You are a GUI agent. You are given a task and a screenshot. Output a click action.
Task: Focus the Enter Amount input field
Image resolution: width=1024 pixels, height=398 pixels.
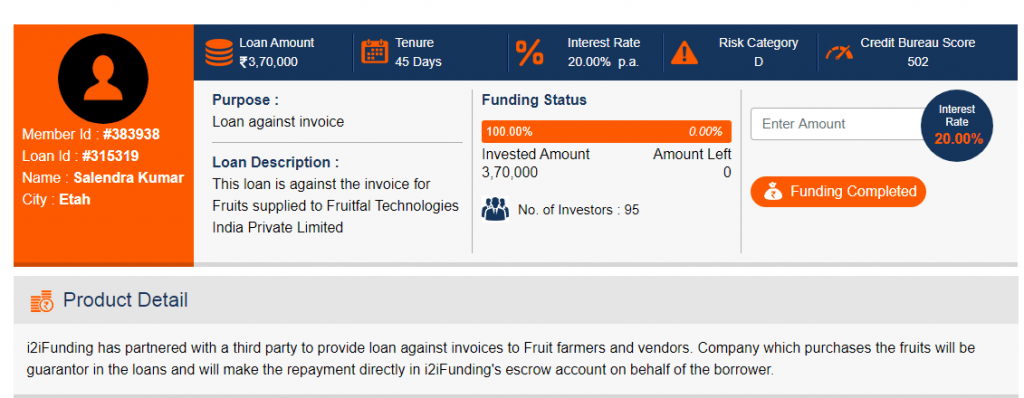click(x=839, y=124)
